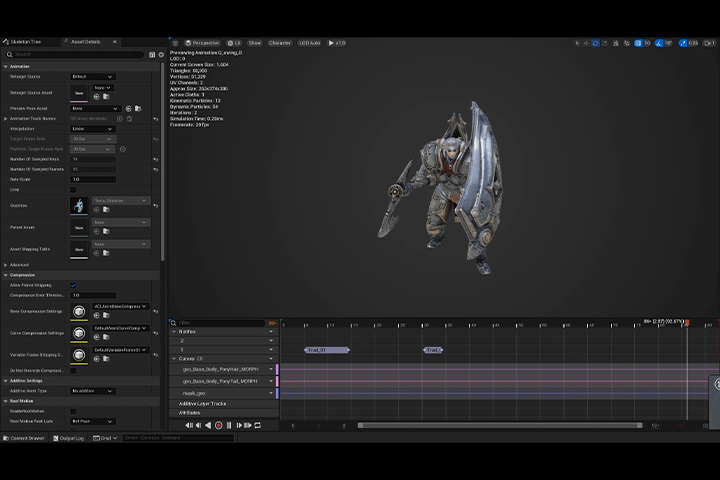
Task: Browse to Variable Frame Stripping Settings asset
Action: [106, 359]
